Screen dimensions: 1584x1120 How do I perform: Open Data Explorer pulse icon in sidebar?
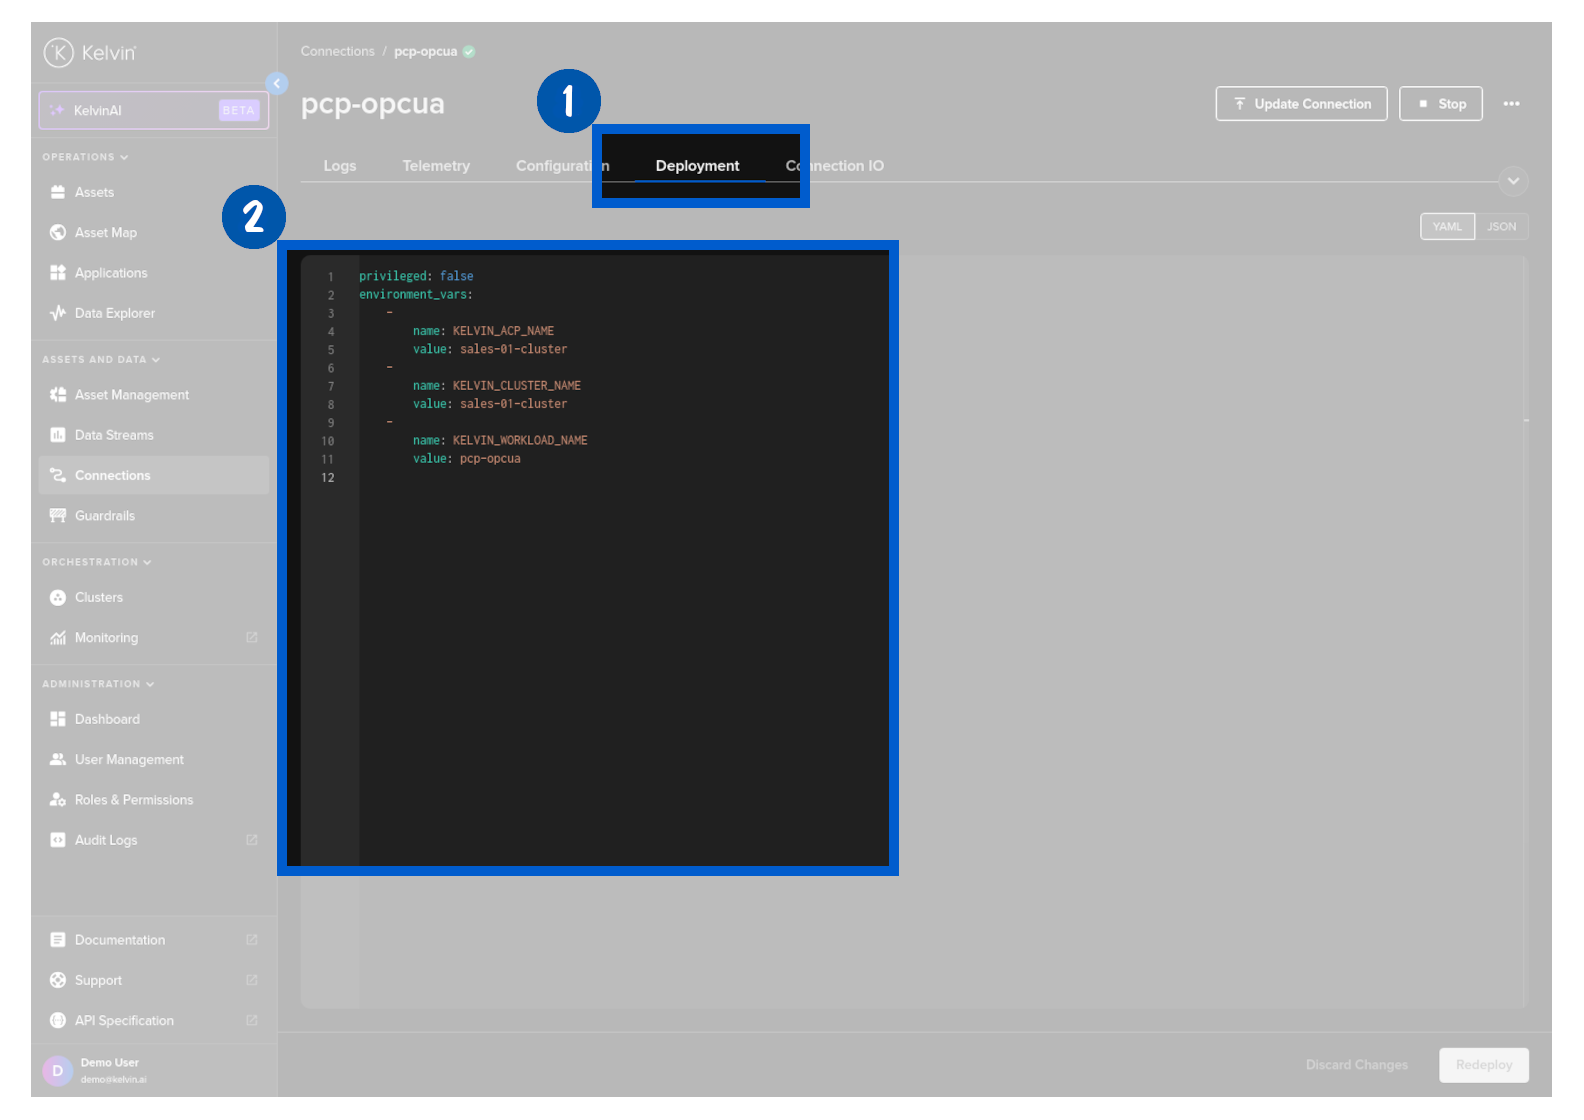[58, 313]
